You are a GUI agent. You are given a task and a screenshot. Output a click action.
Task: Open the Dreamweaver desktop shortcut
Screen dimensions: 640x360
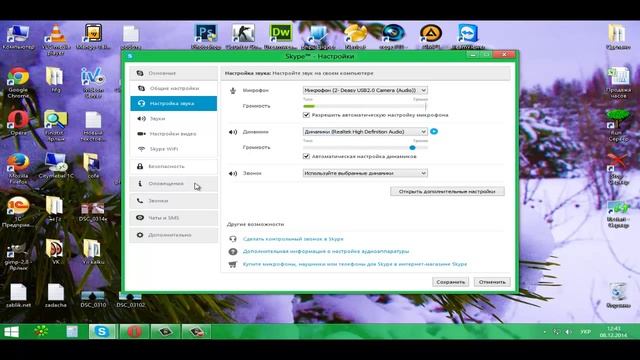(280, 37)
